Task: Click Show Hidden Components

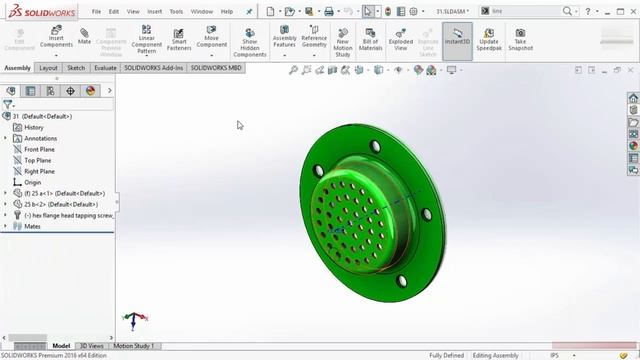Action: [x=250, y=42]
